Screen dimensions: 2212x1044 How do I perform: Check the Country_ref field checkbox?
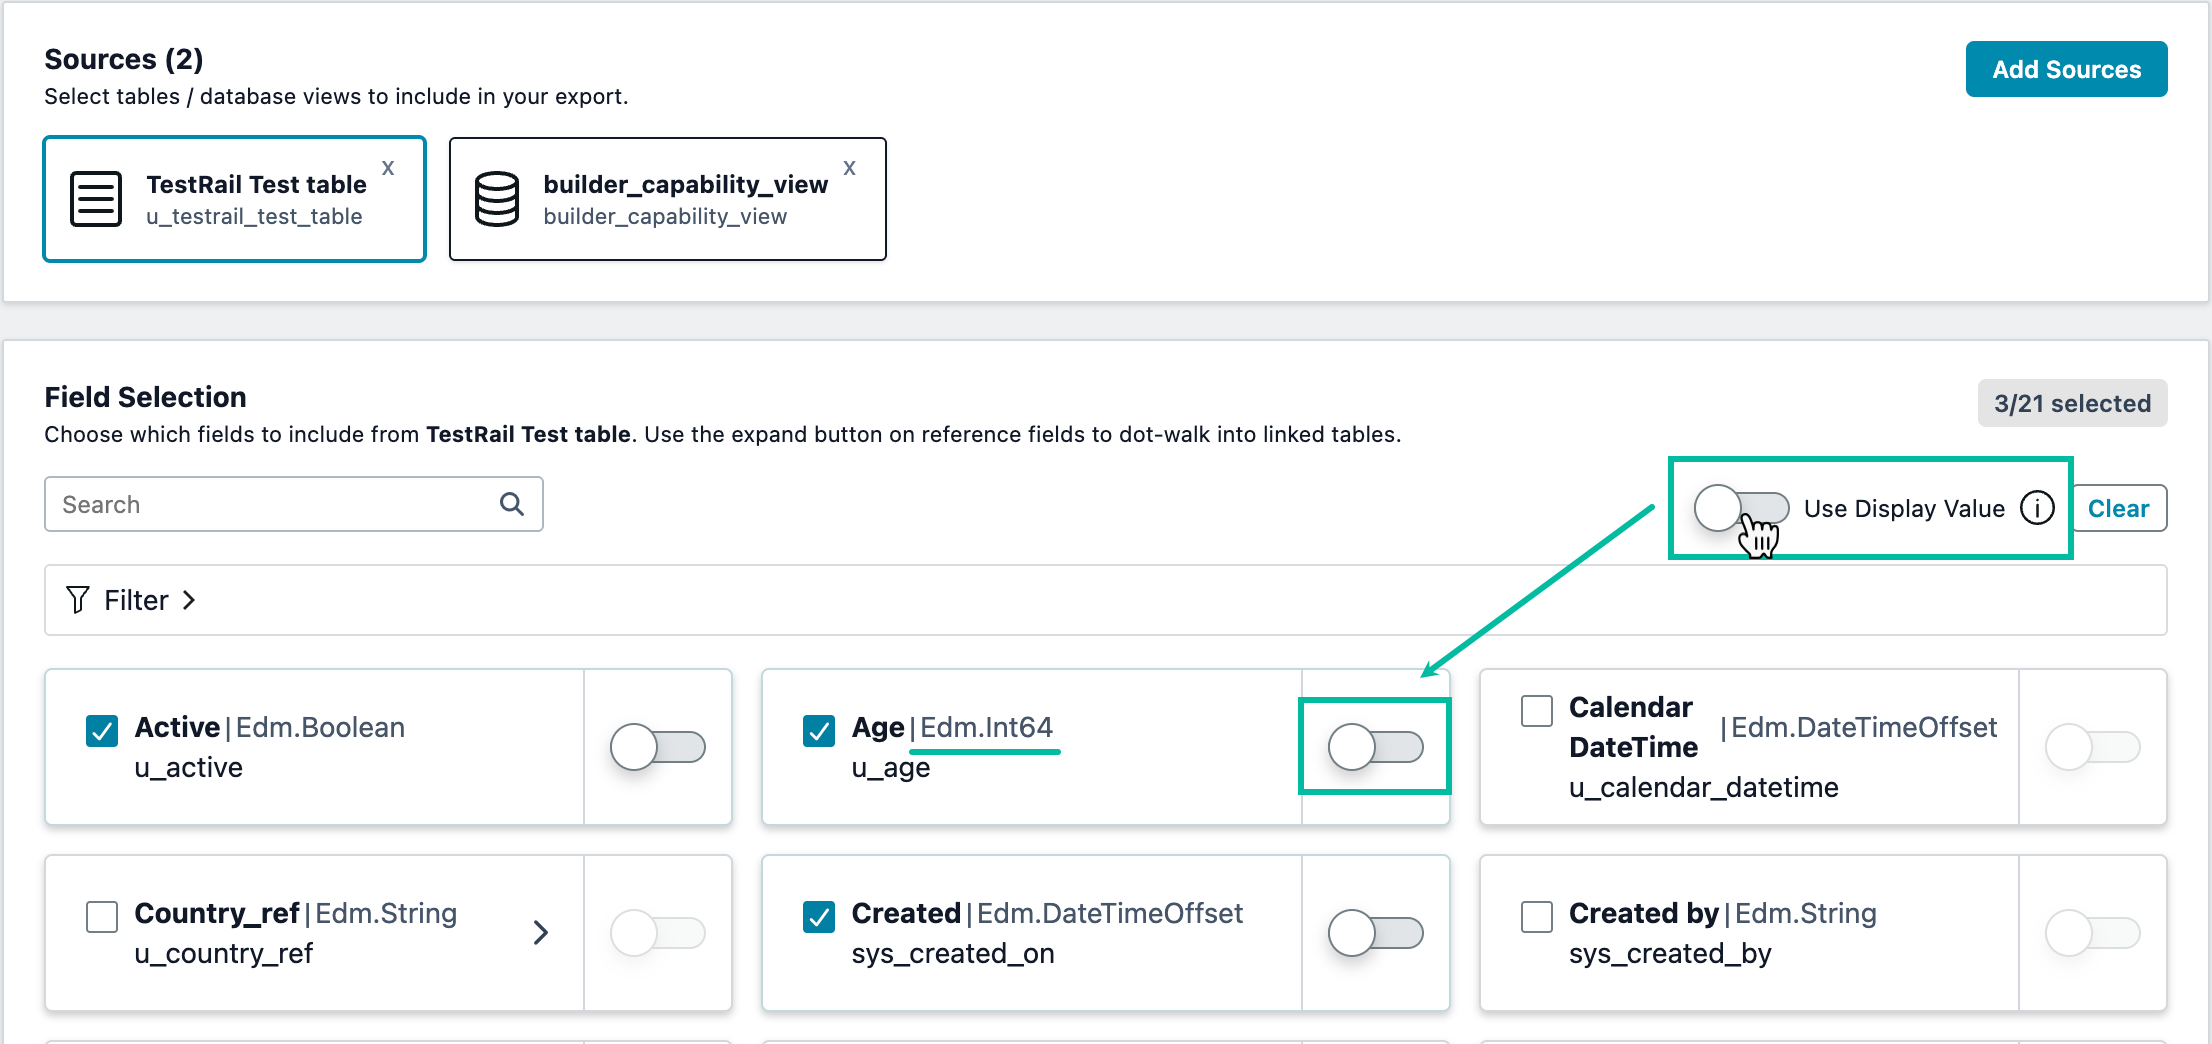pyautogui.click(x=102, y=916)
